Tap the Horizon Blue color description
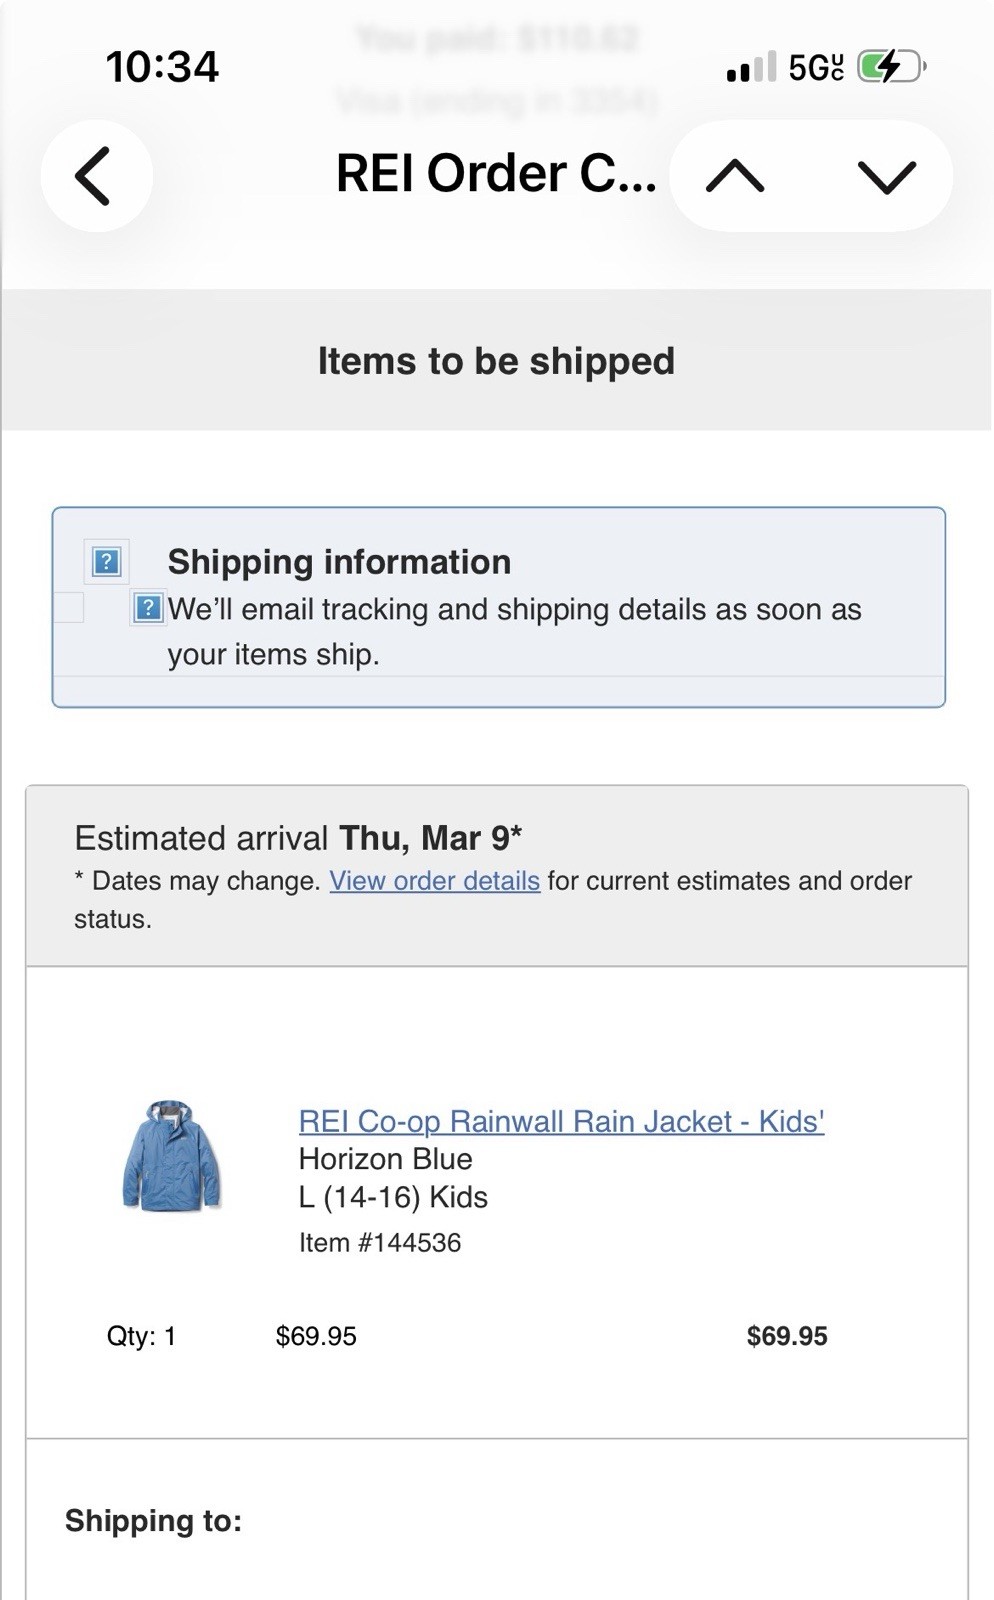The width and height of the screenshot is (994, 1600). pos(385,1159)
